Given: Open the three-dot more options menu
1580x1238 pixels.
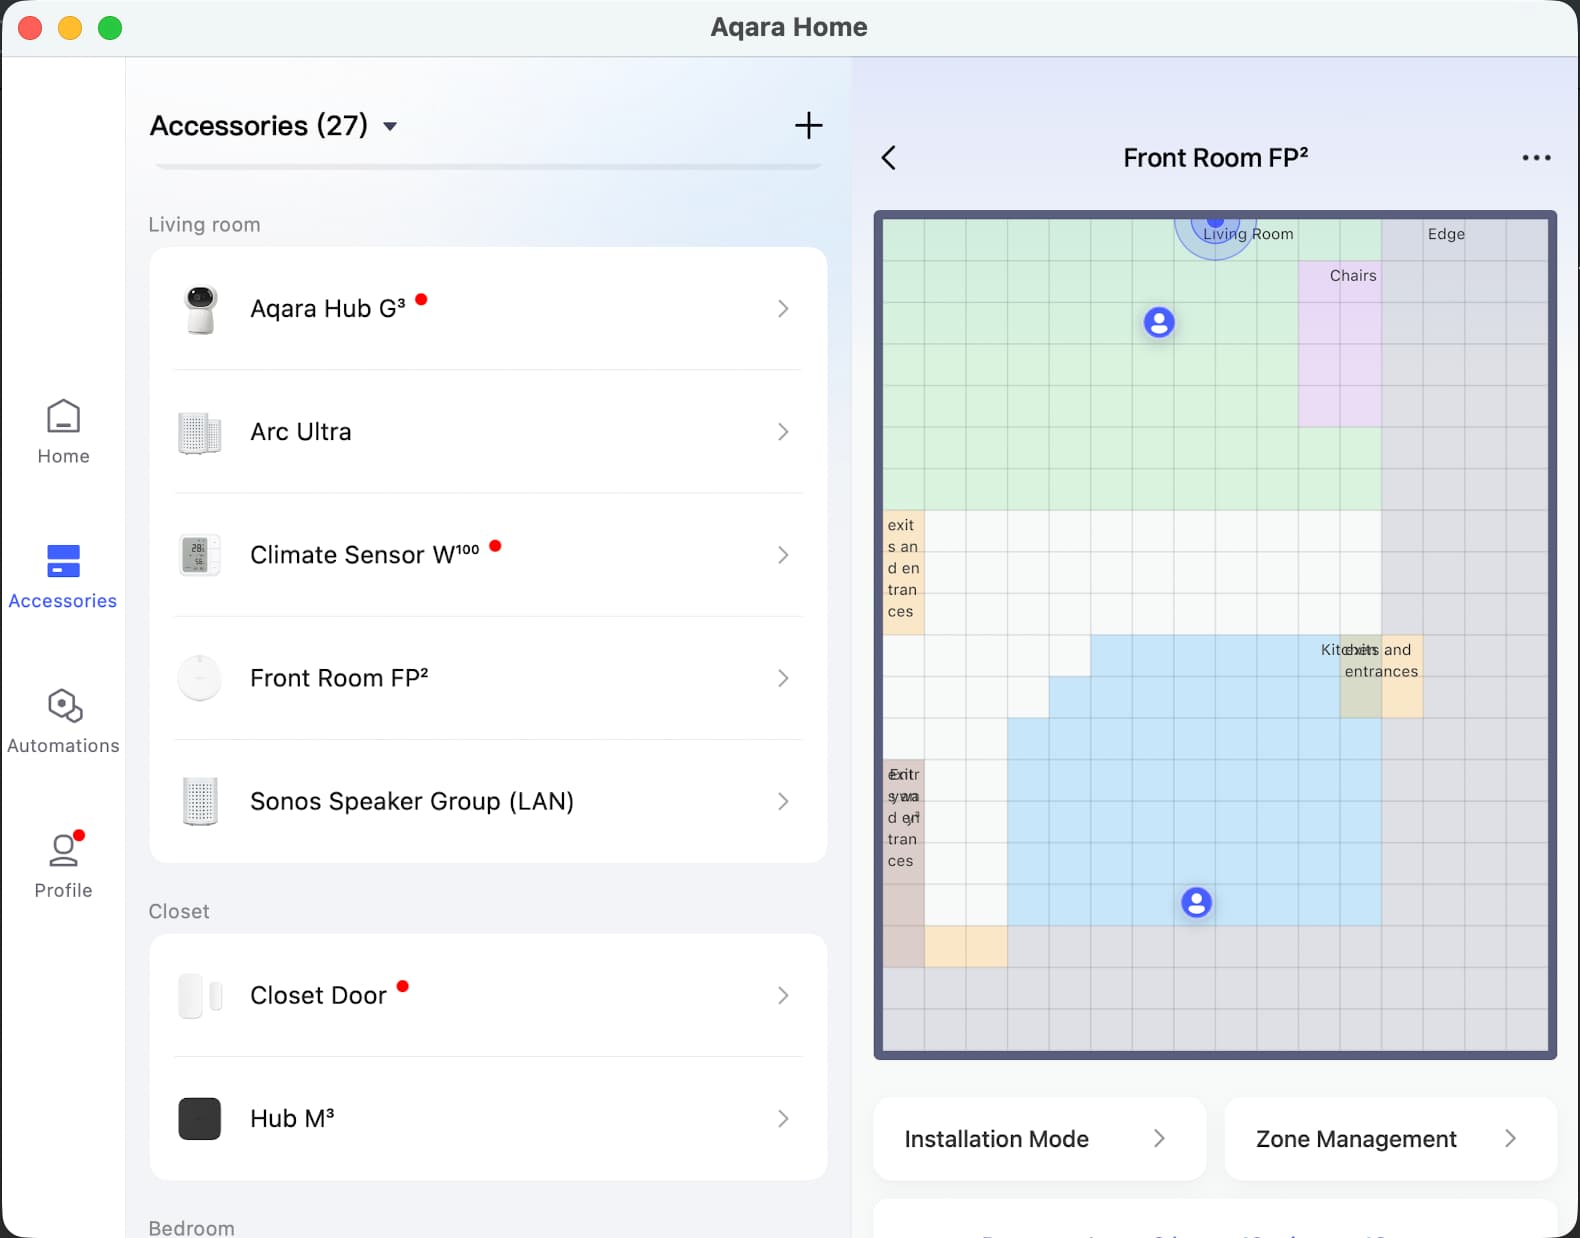Looking at the screenshot, I should [x=1536, y=158].
